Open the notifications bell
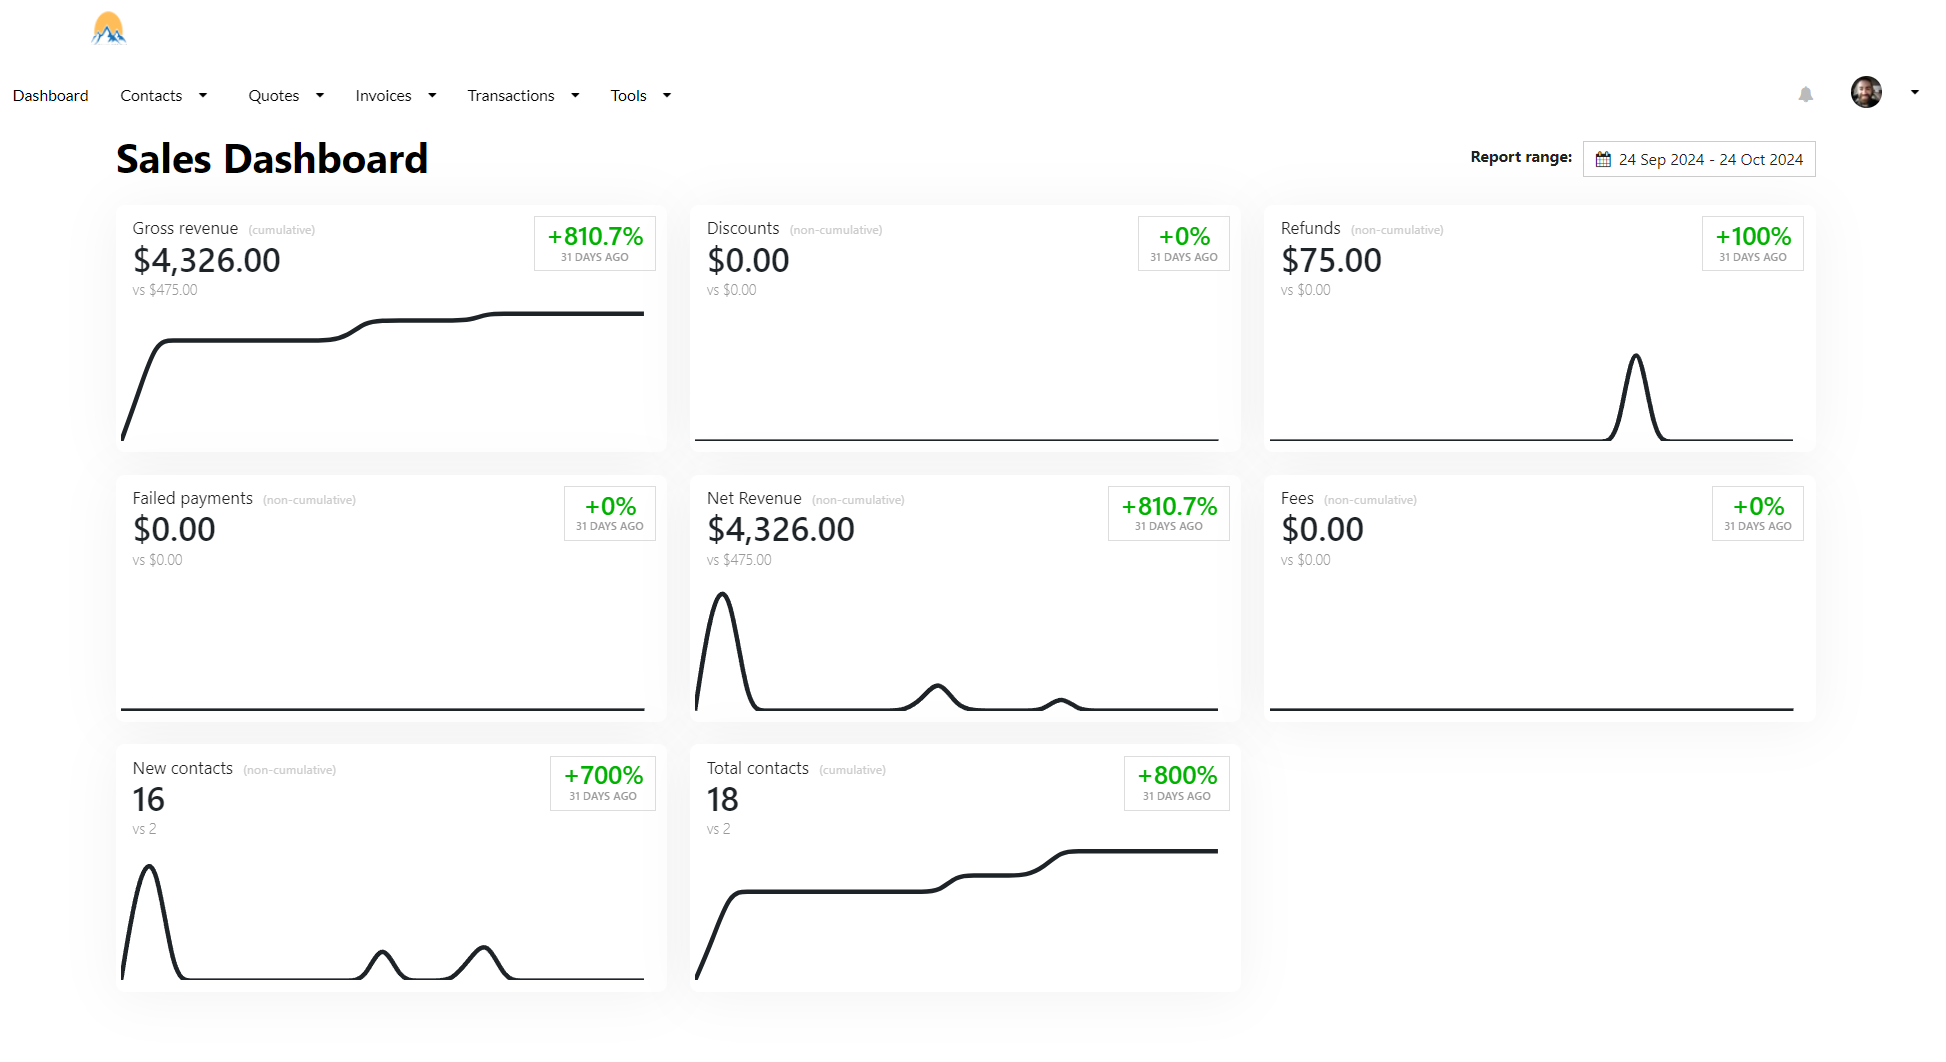 (1805, 95)
